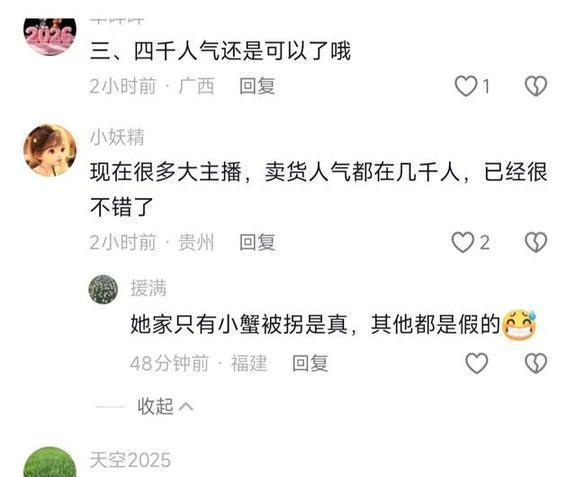Select comment text 现在很多大主播
The height and width of the screenshot is (477, 576).
pos(166,172)
